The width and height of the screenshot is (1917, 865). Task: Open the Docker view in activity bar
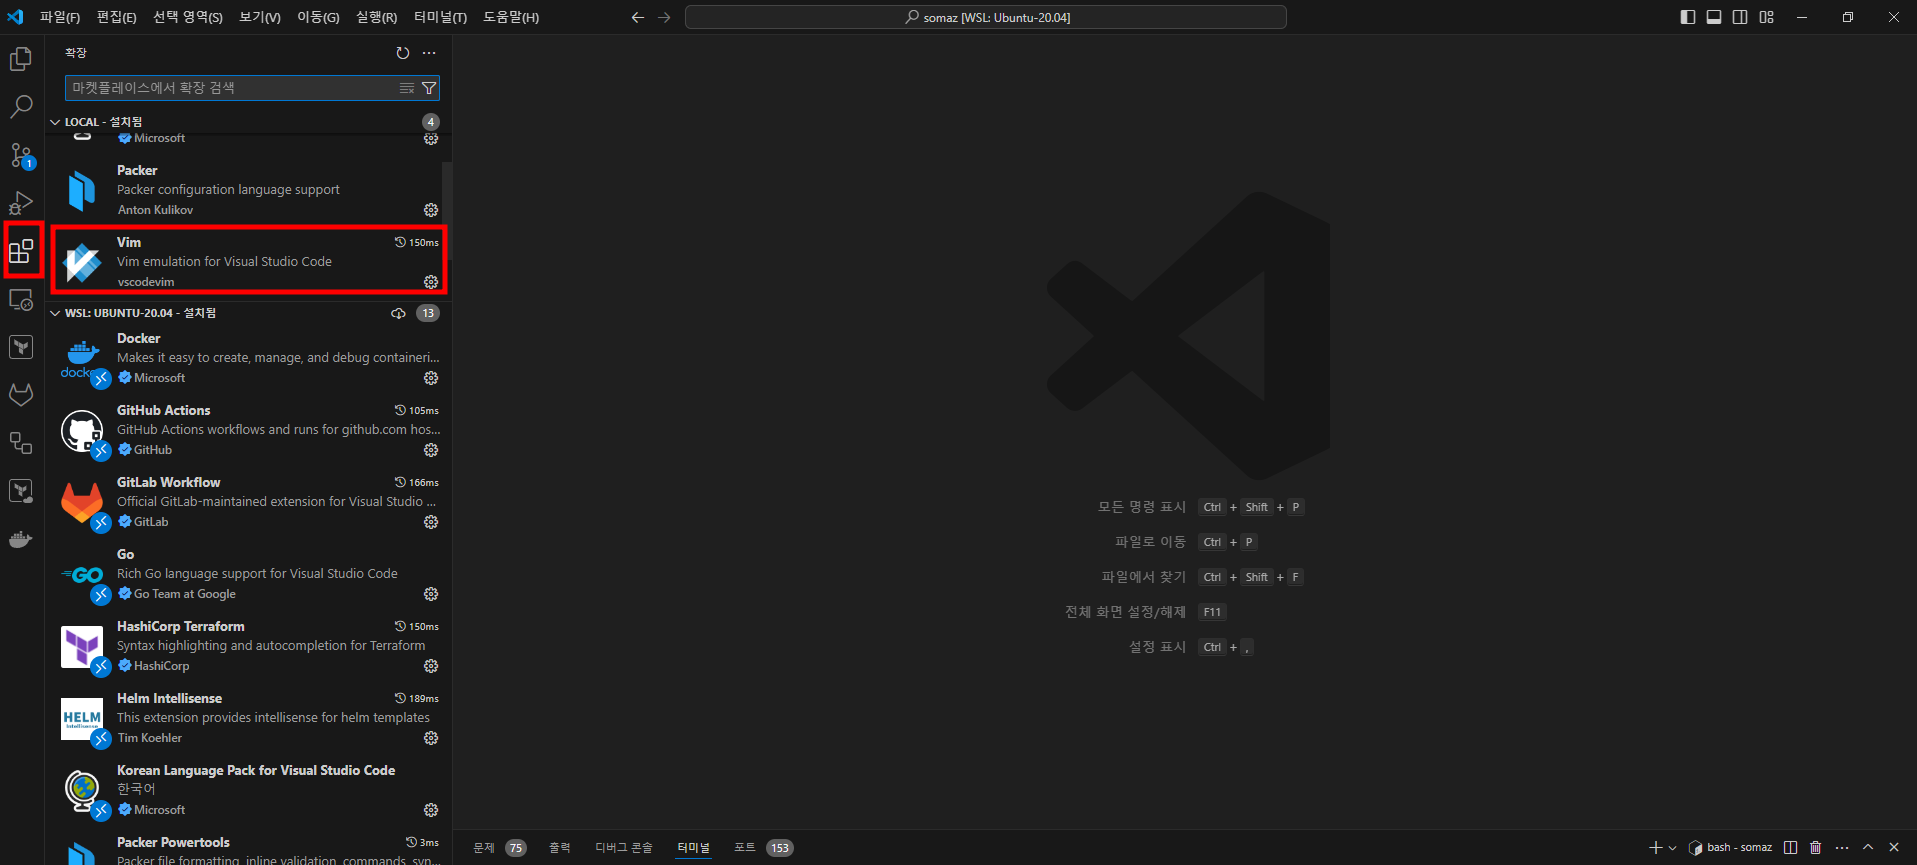coord(21,539)
